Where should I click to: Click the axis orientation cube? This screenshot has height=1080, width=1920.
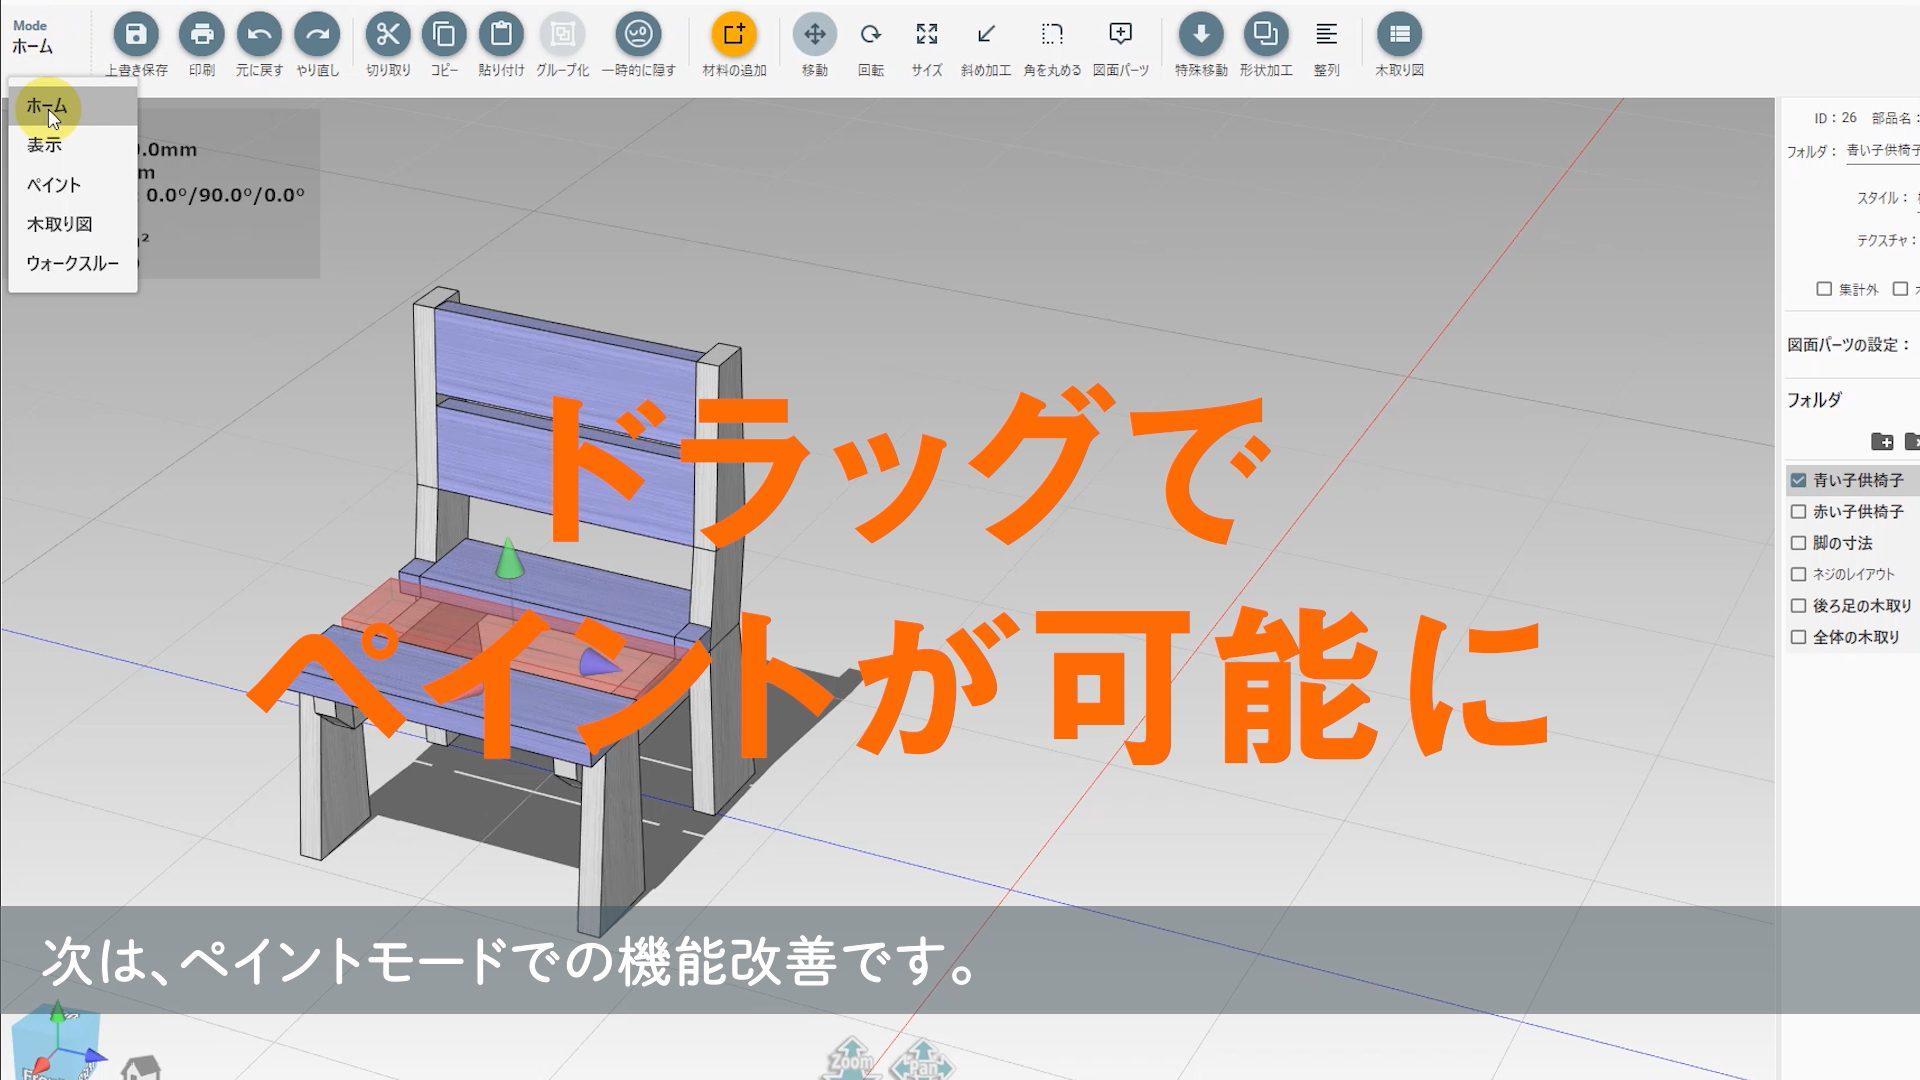coord(58,1042)
